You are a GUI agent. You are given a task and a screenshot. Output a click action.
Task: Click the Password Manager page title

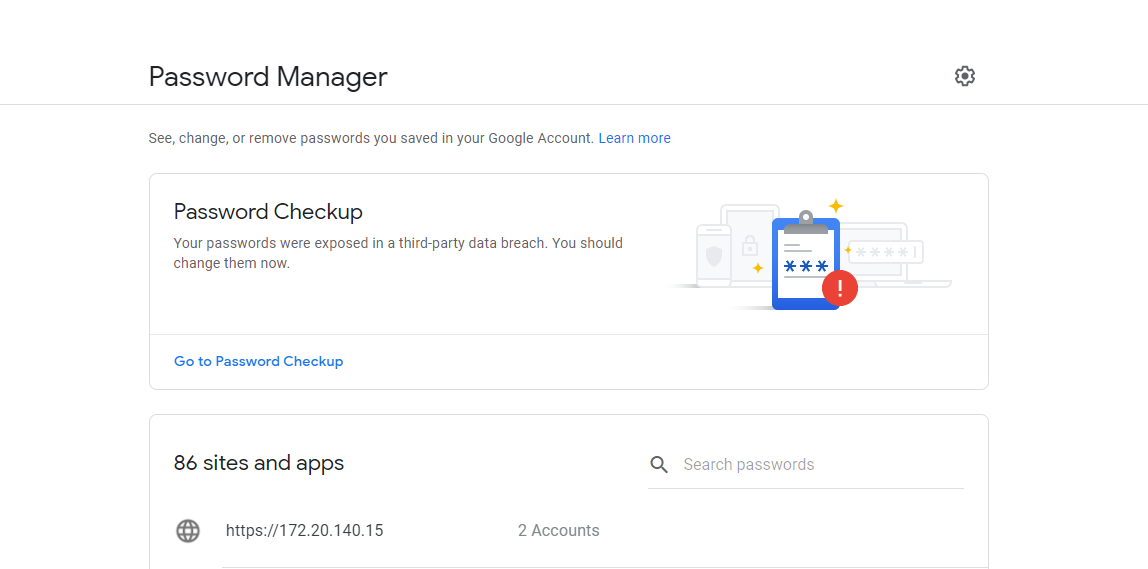click(268, 77)
